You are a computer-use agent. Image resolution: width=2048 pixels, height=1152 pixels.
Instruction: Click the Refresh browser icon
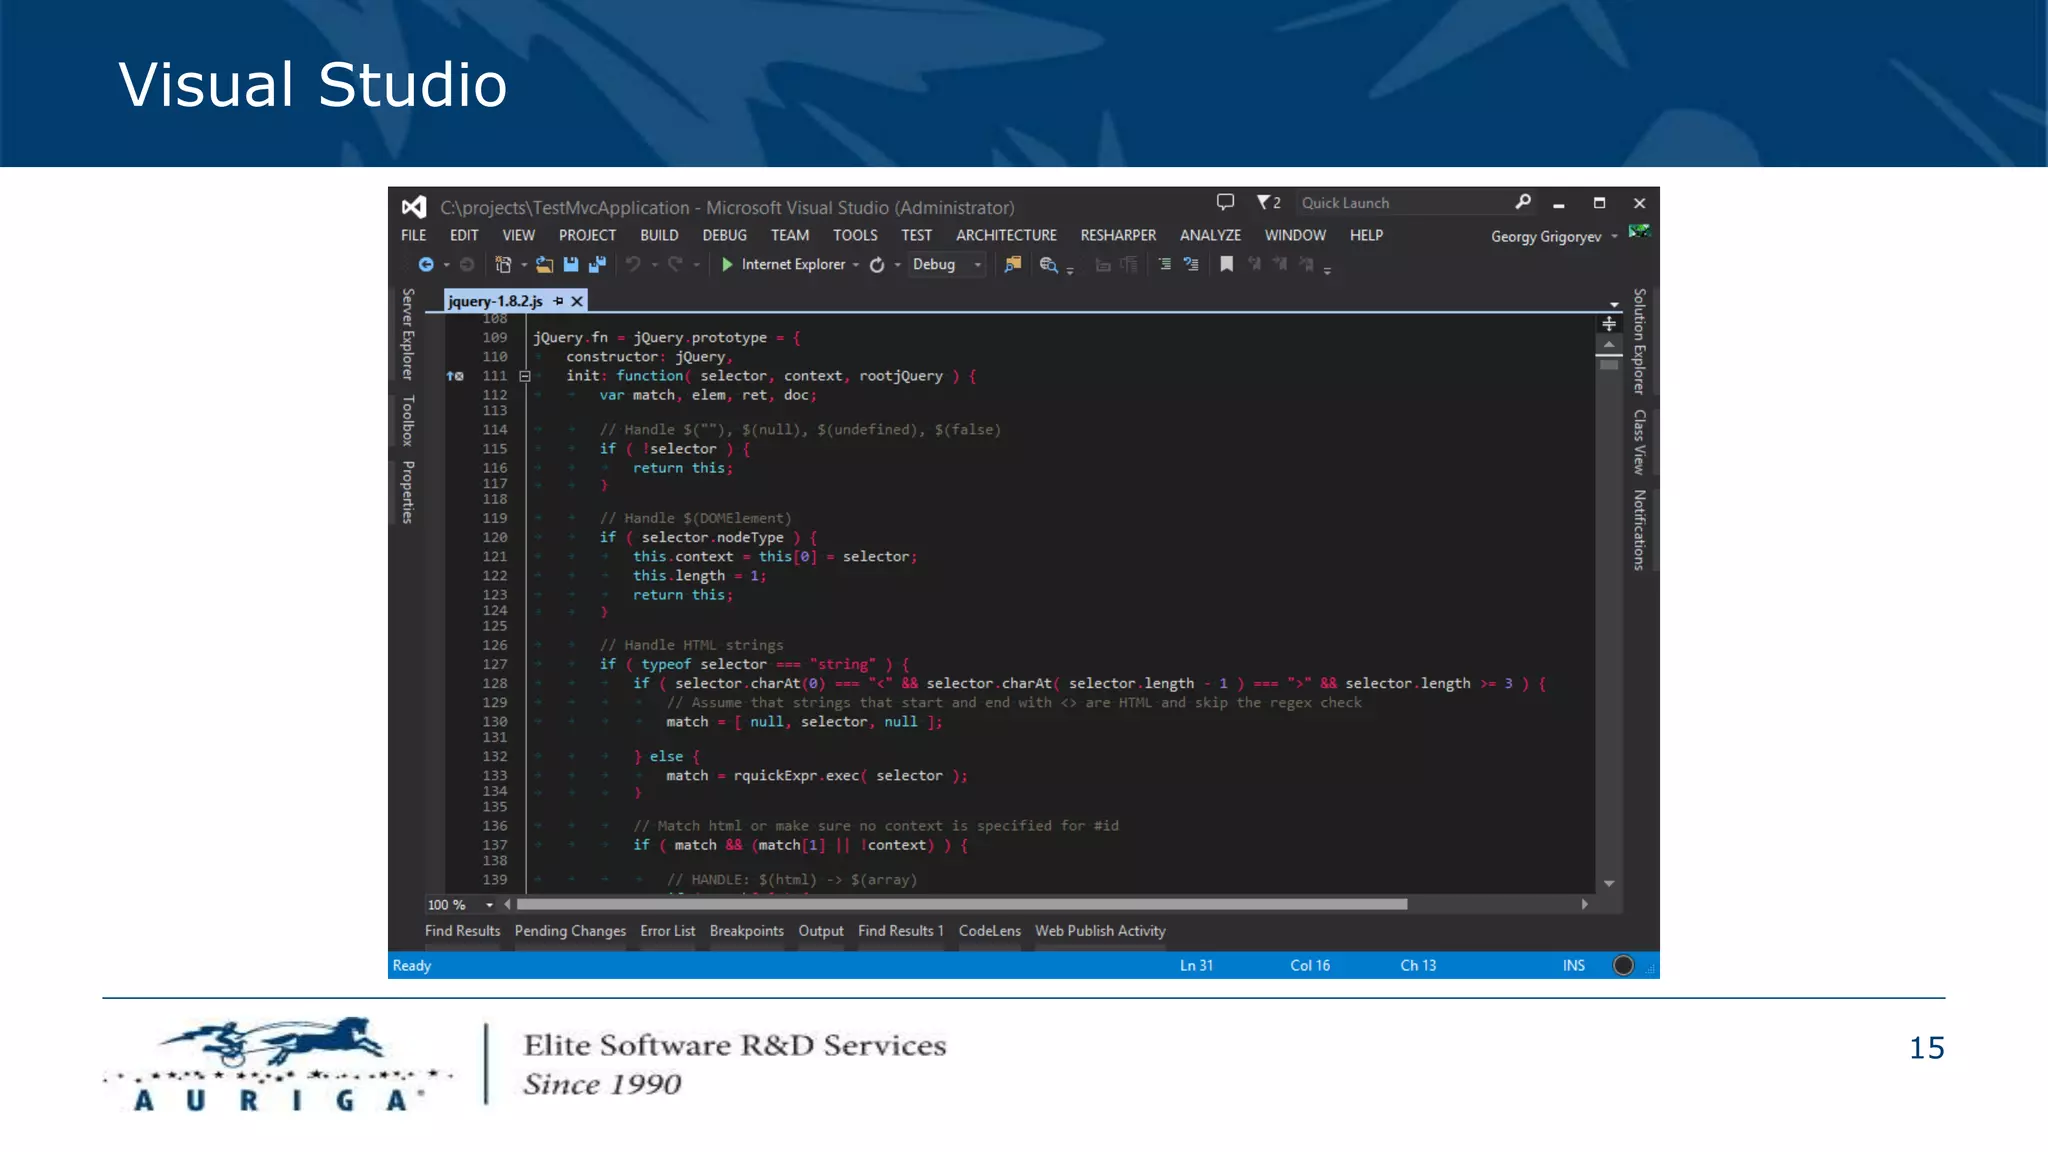click(877, 265)
